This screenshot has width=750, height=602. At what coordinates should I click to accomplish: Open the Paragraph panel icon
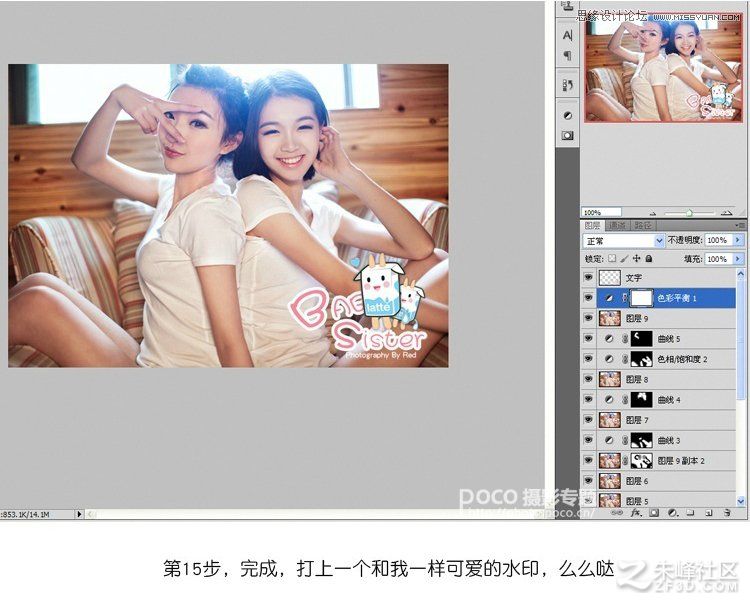click(567, 56)
